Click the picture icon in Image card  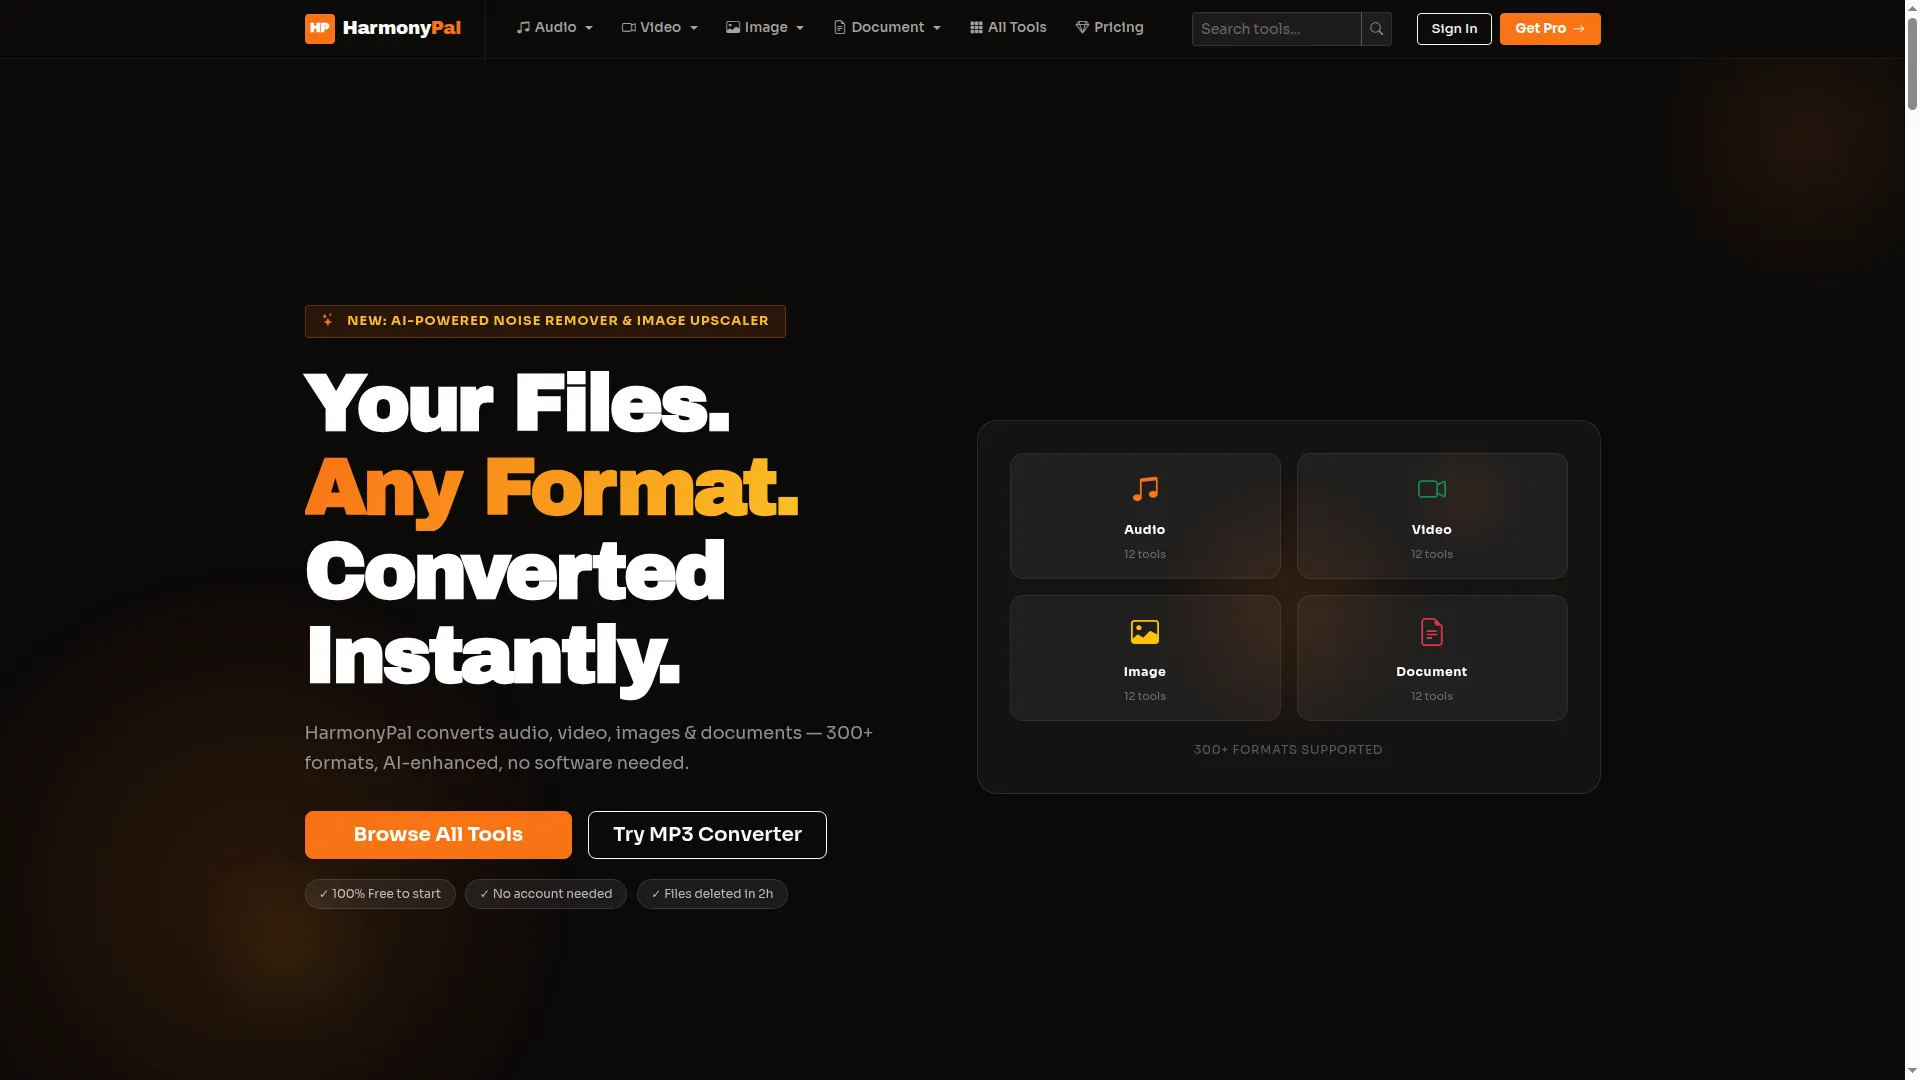(x=1145, y=632)
